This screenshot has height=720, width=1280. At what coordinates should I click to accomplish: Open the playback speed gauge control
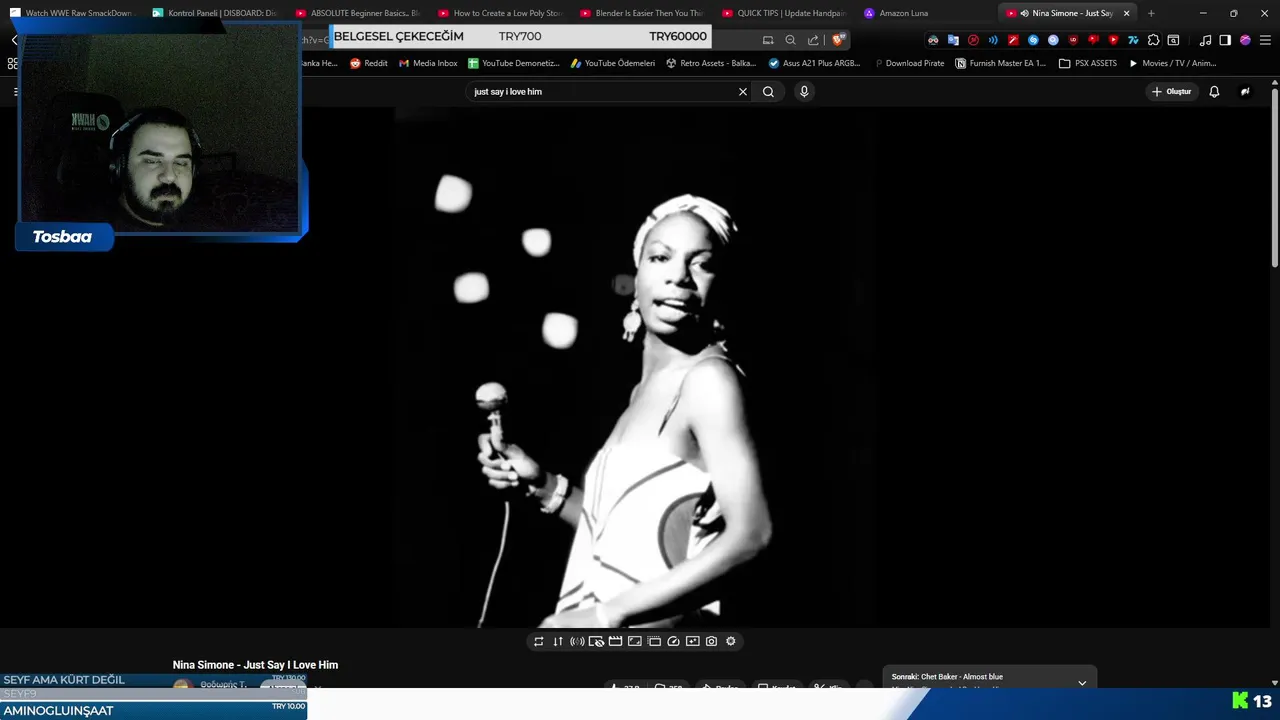coord(673,641)
